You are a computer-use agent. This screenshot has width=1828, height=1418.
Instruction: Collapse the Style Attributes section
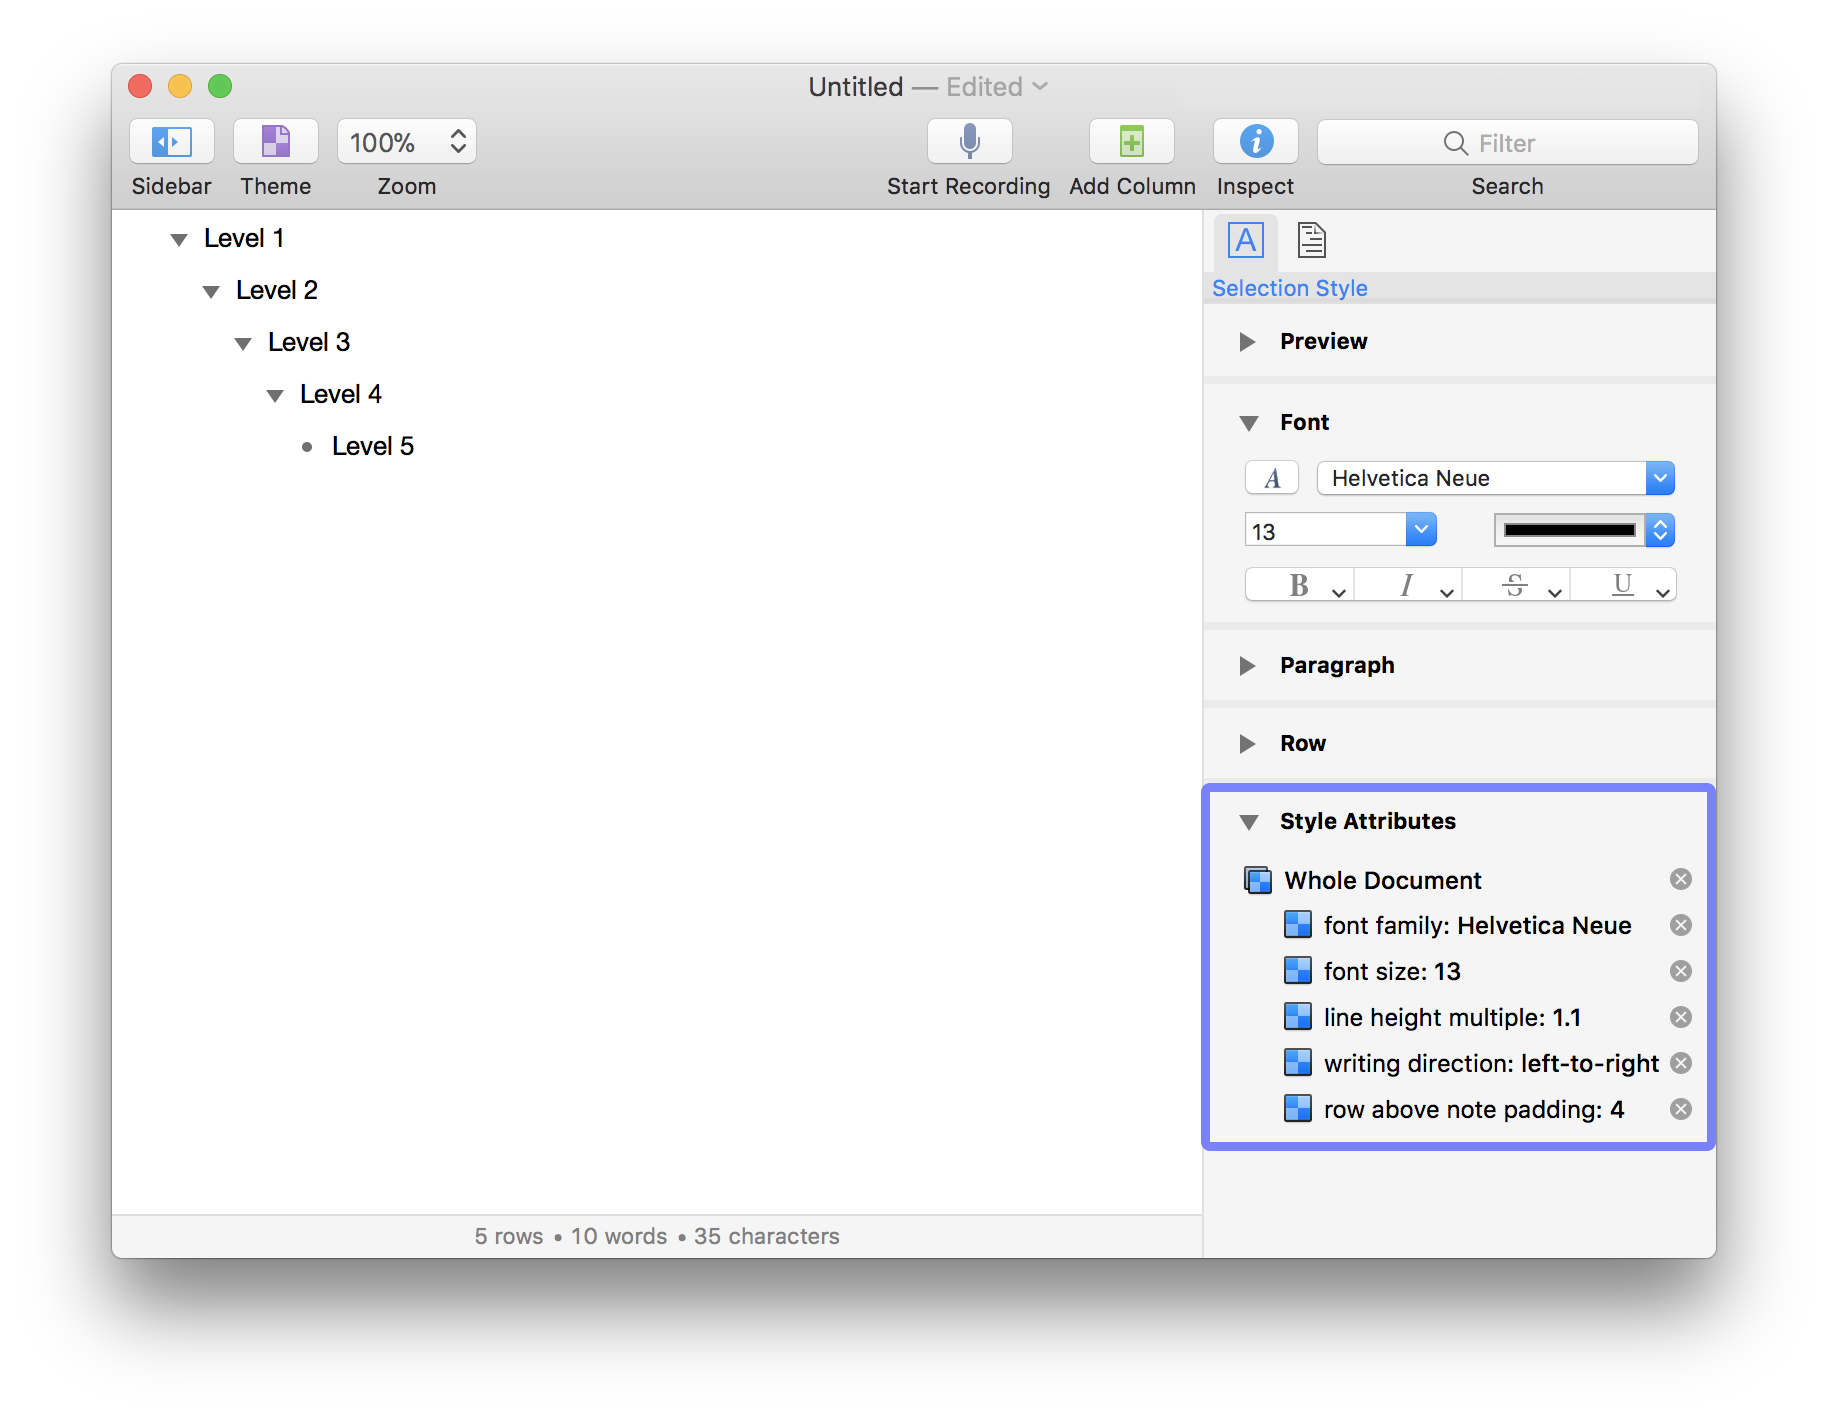click(x=1248, y=822)
